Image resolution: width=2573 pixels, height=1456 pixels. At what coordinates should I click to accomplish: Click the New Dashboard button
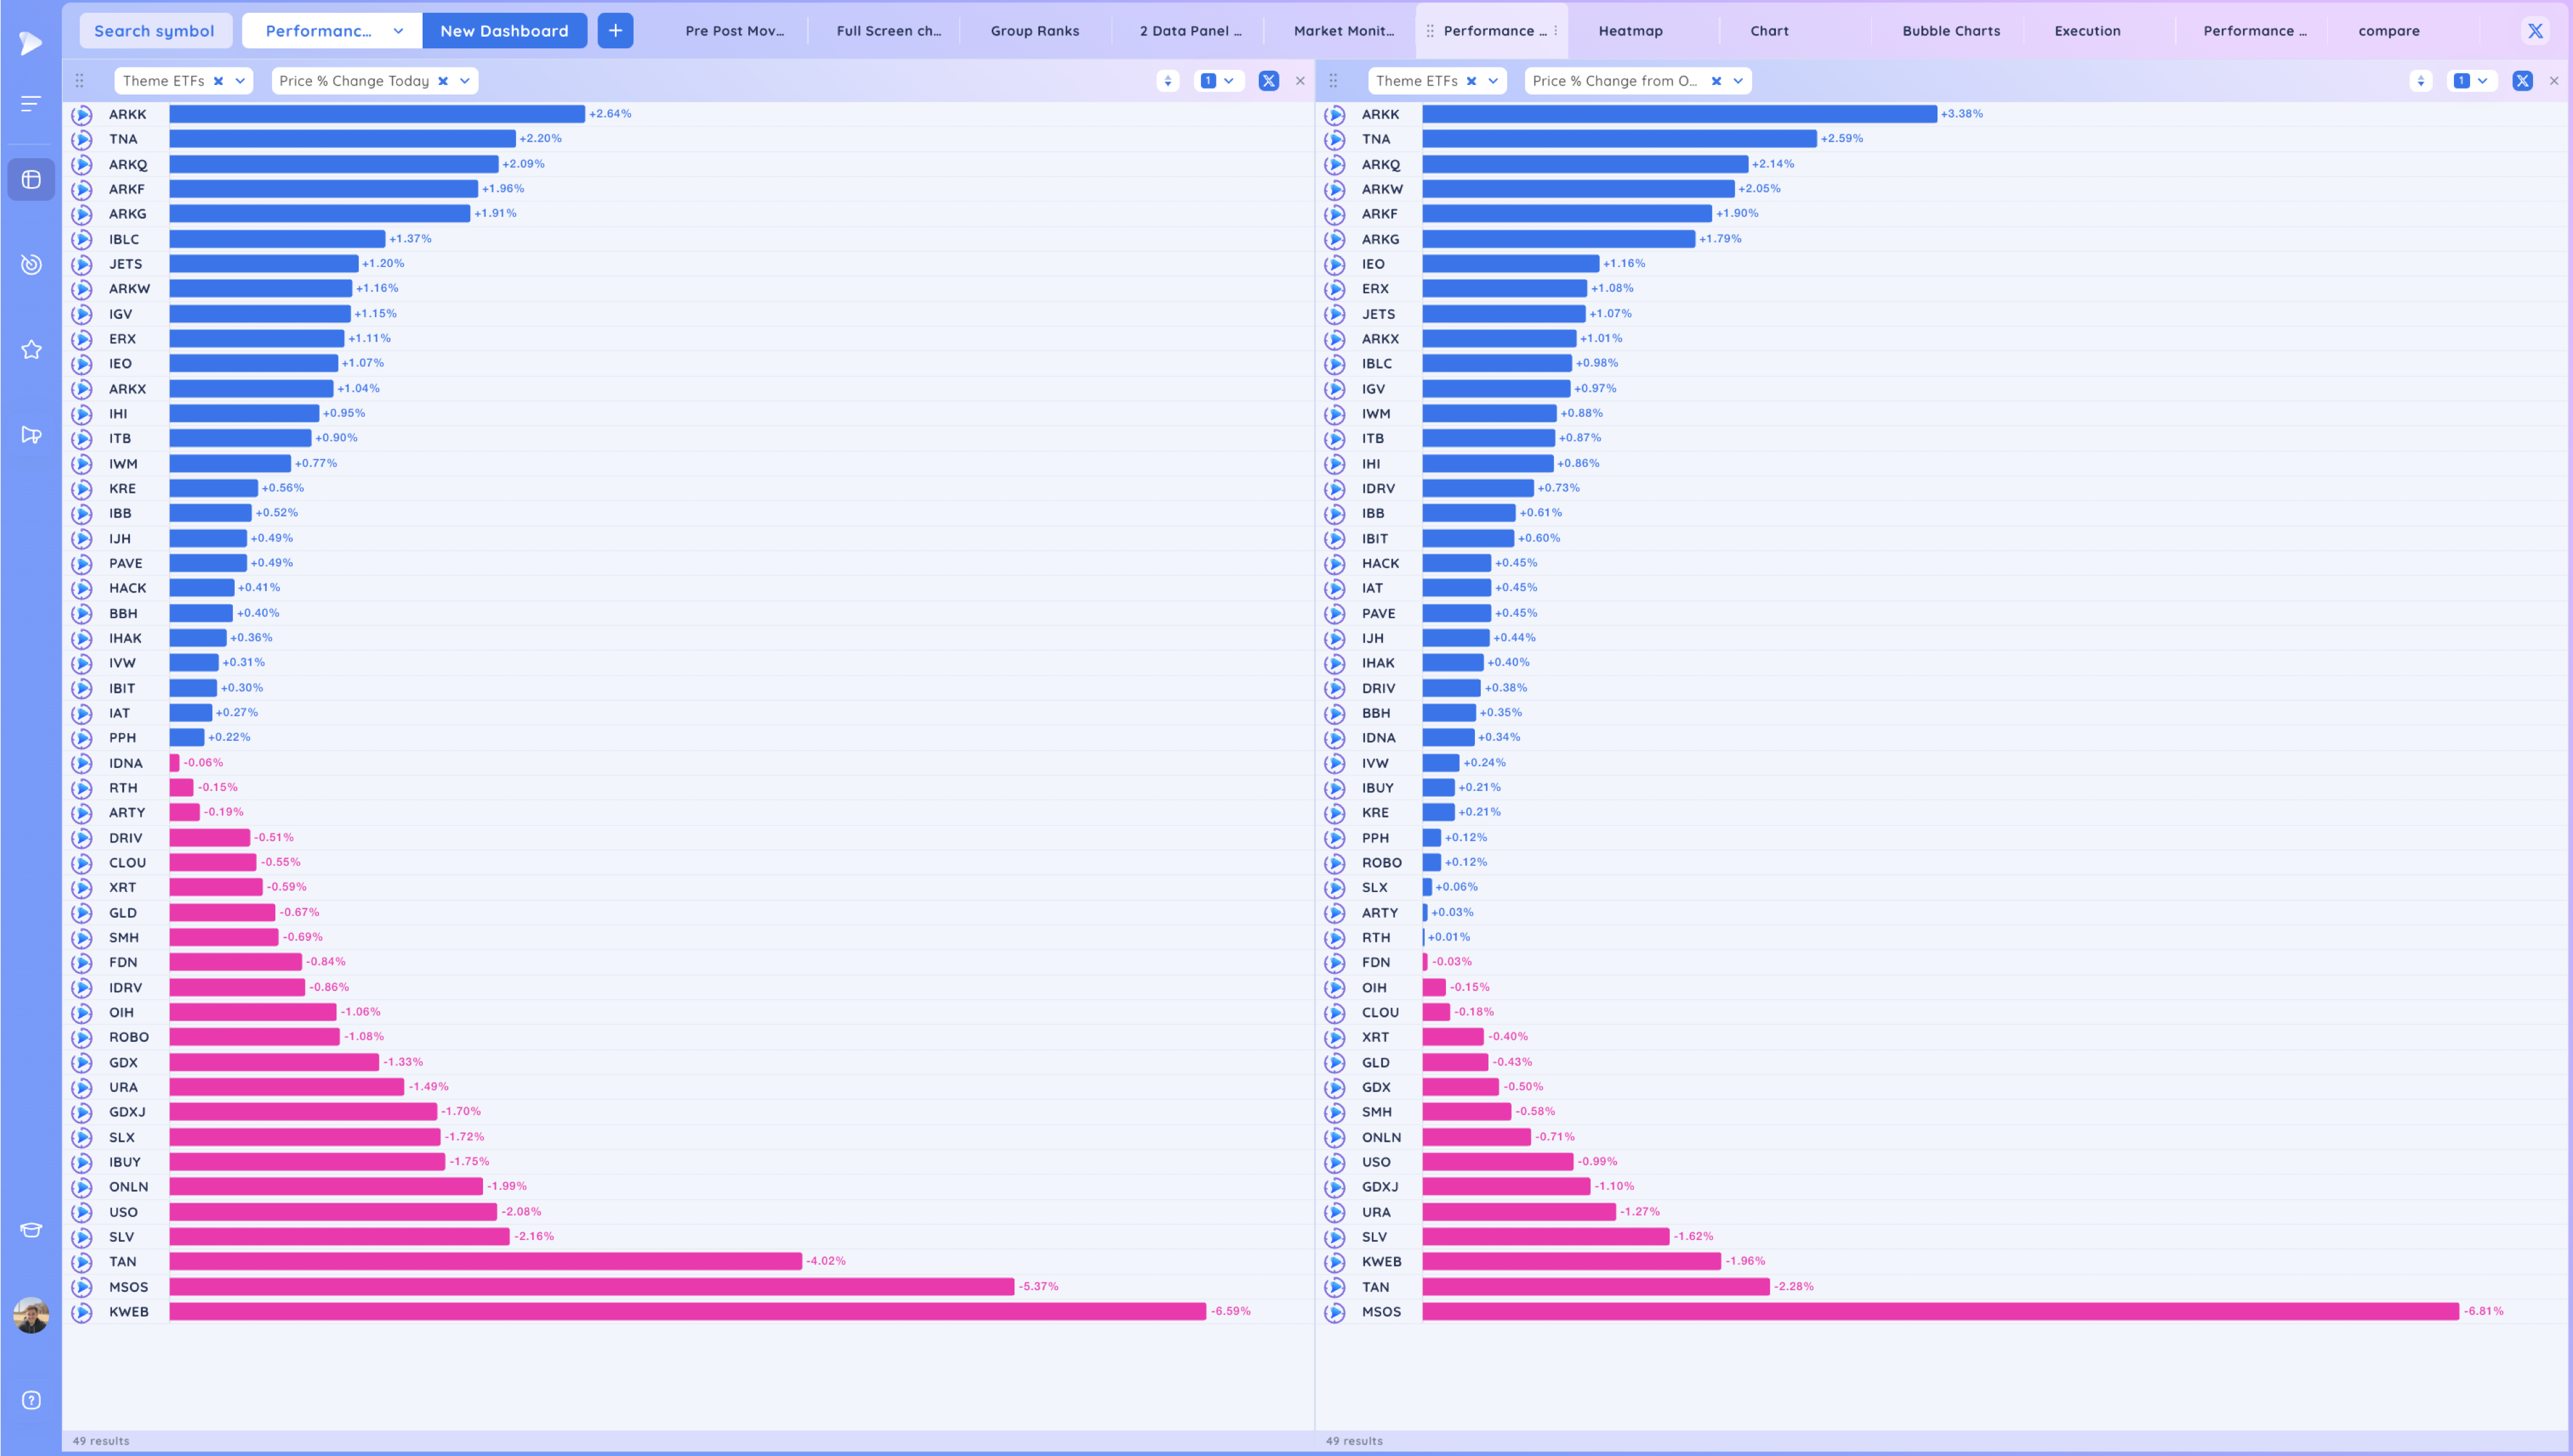tap(504, 31)
